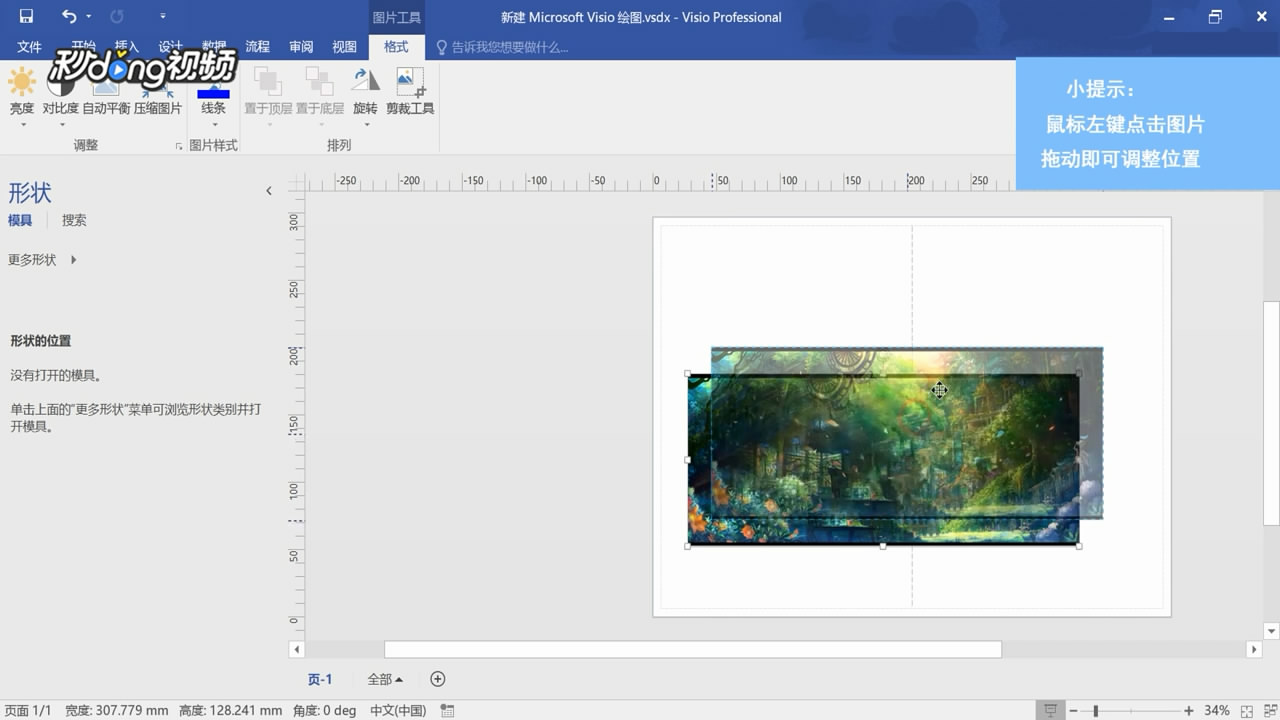Click fit page to window icon

pos(1246,711)
